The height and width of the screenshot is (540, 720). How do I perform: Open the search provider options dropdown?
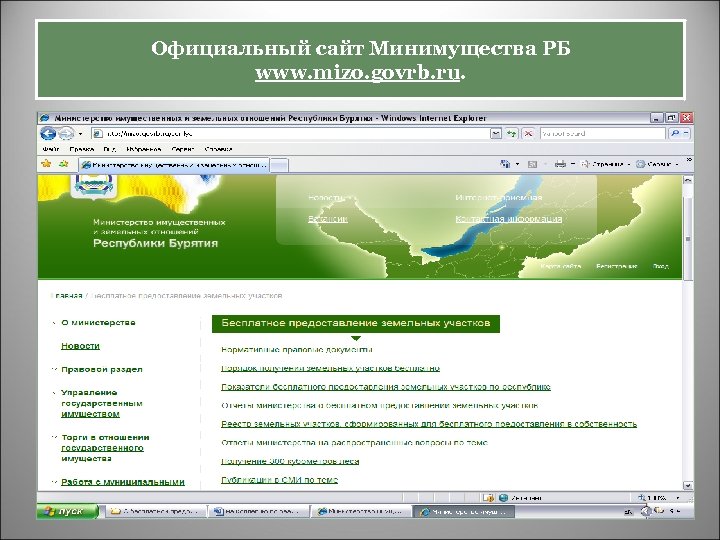[686, 134]
